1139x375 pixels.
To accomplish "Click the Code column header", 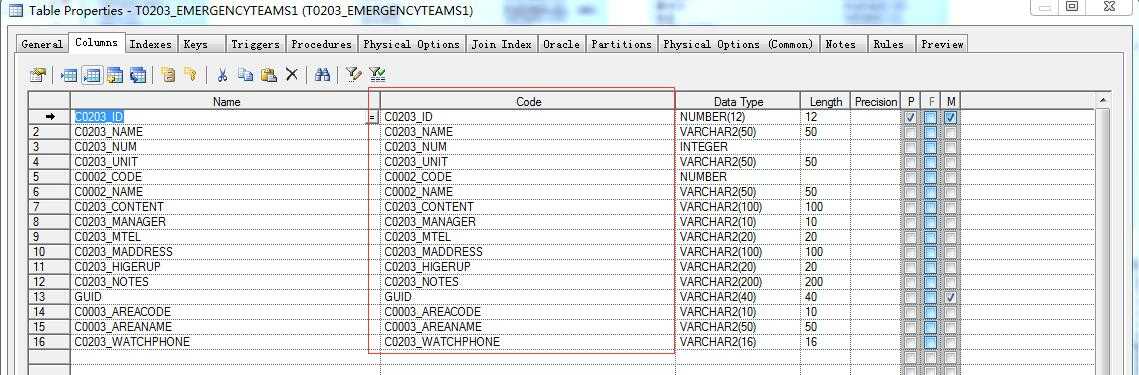I will pyautogui.click(x=528, y=102).
